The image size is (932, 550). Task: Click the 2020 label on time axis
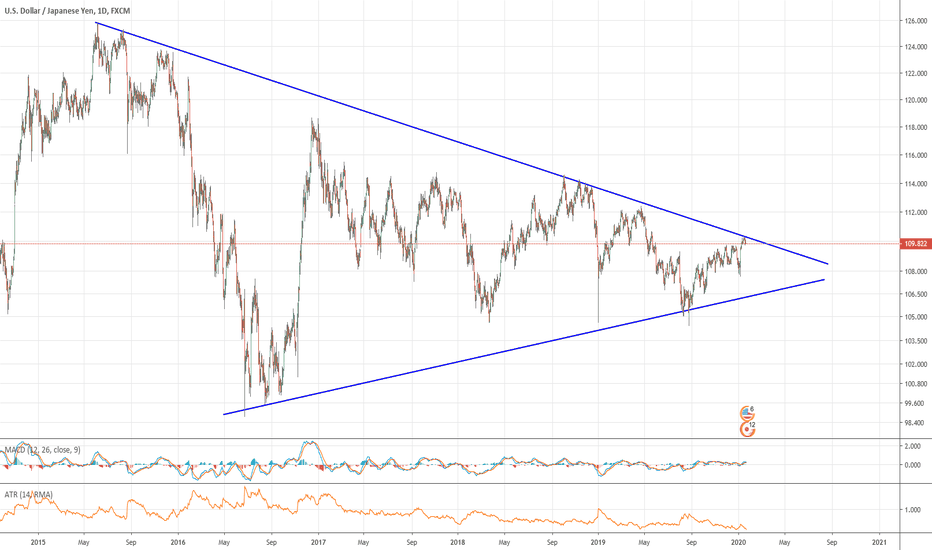[x=738, y=542]
